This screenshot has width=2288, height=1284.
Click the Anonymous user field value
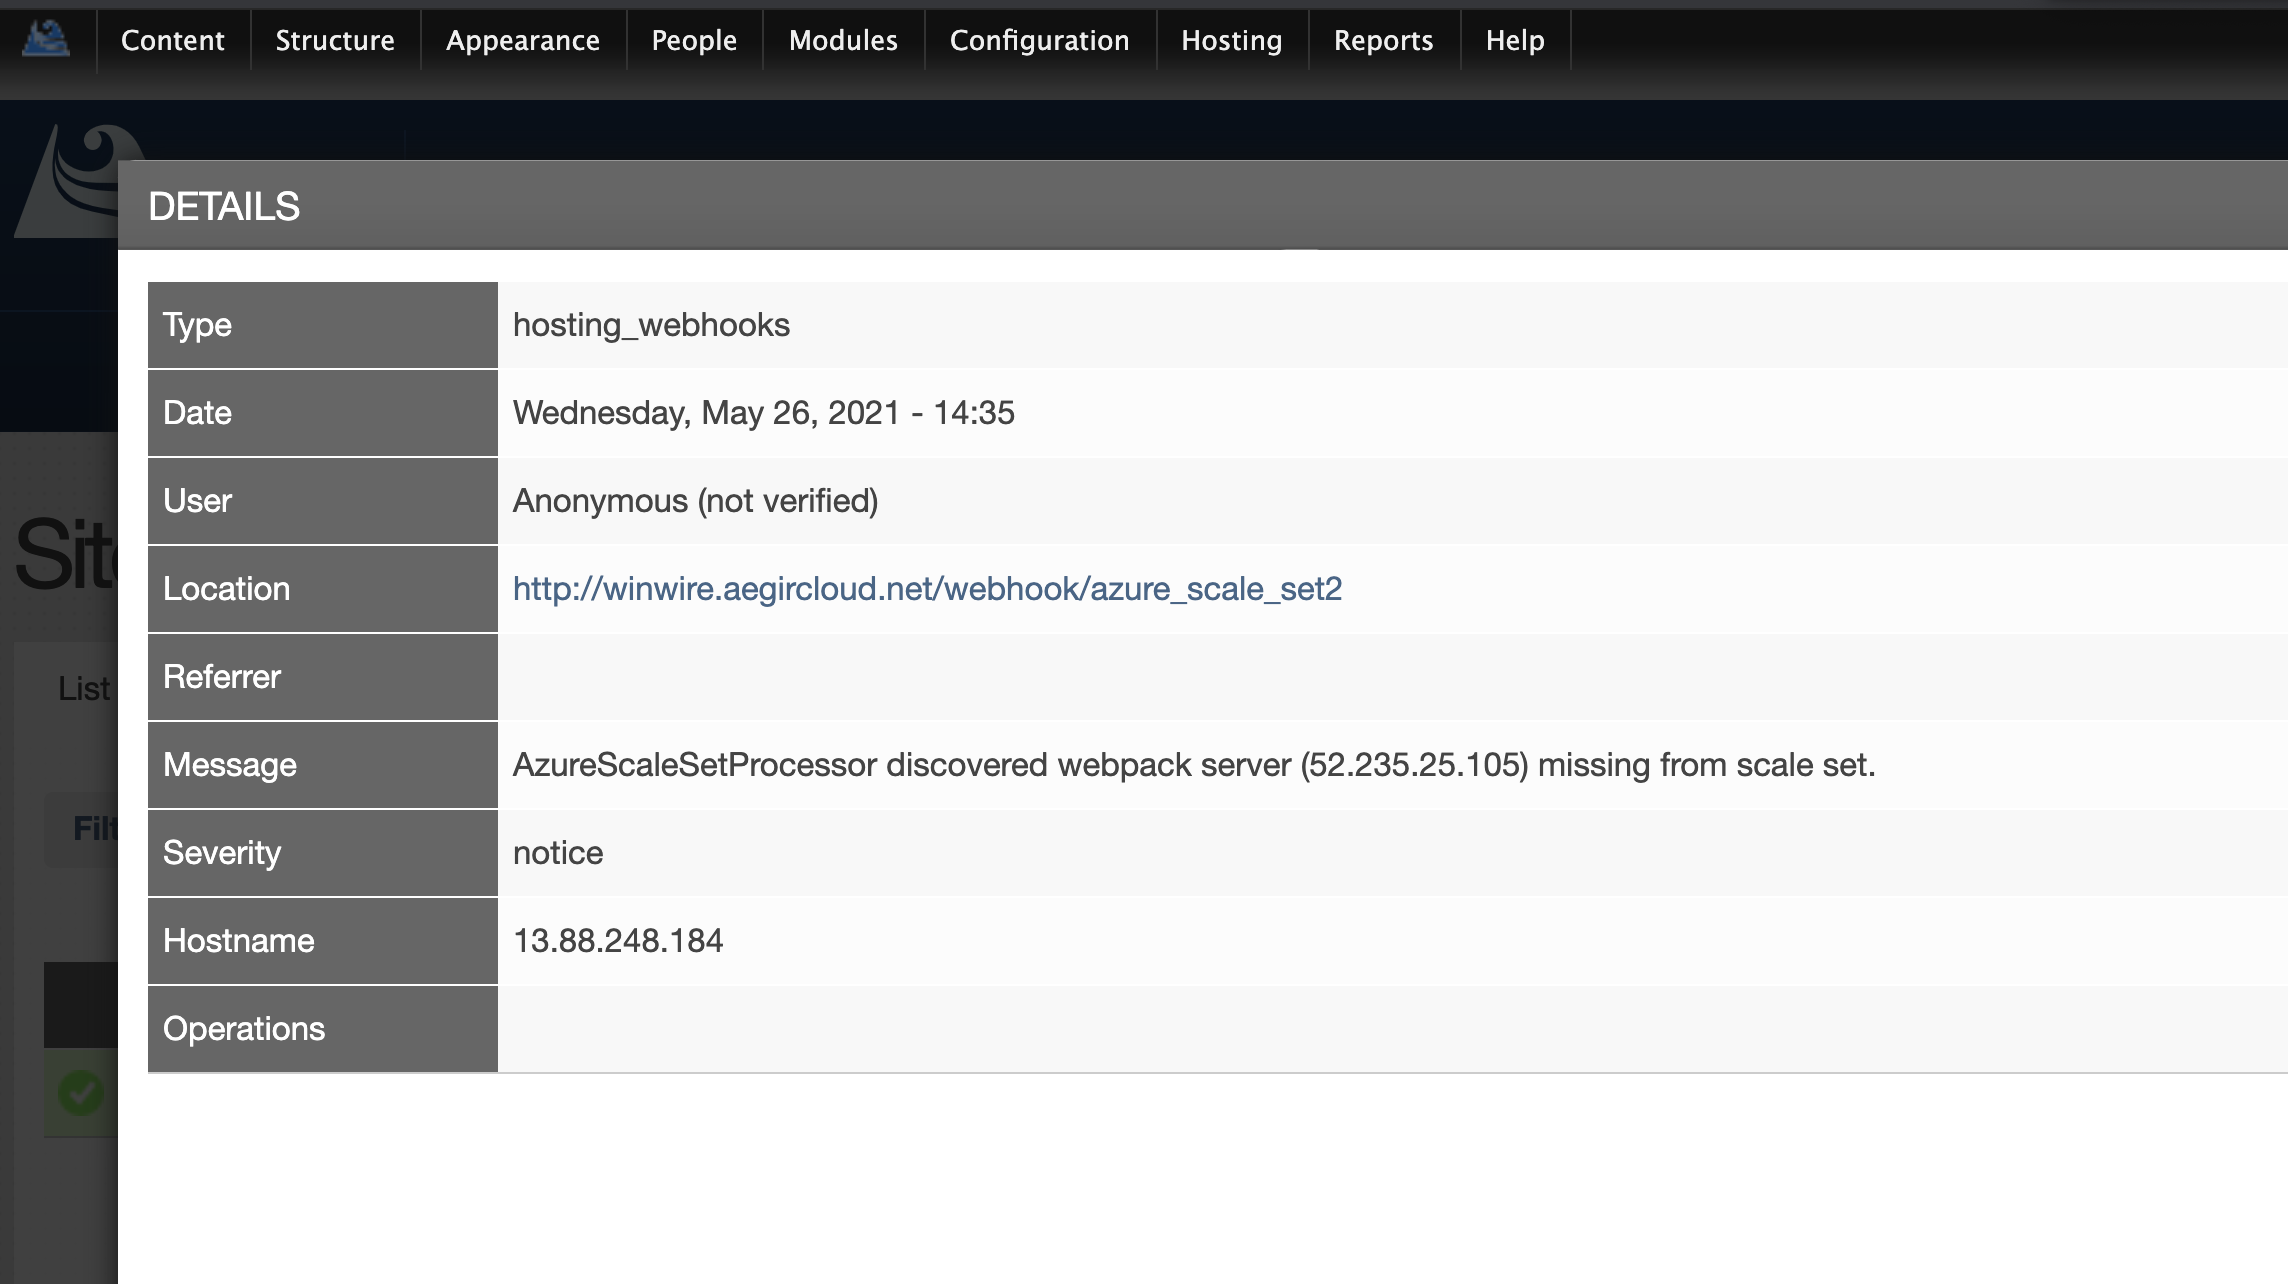(x=695, y=500)
